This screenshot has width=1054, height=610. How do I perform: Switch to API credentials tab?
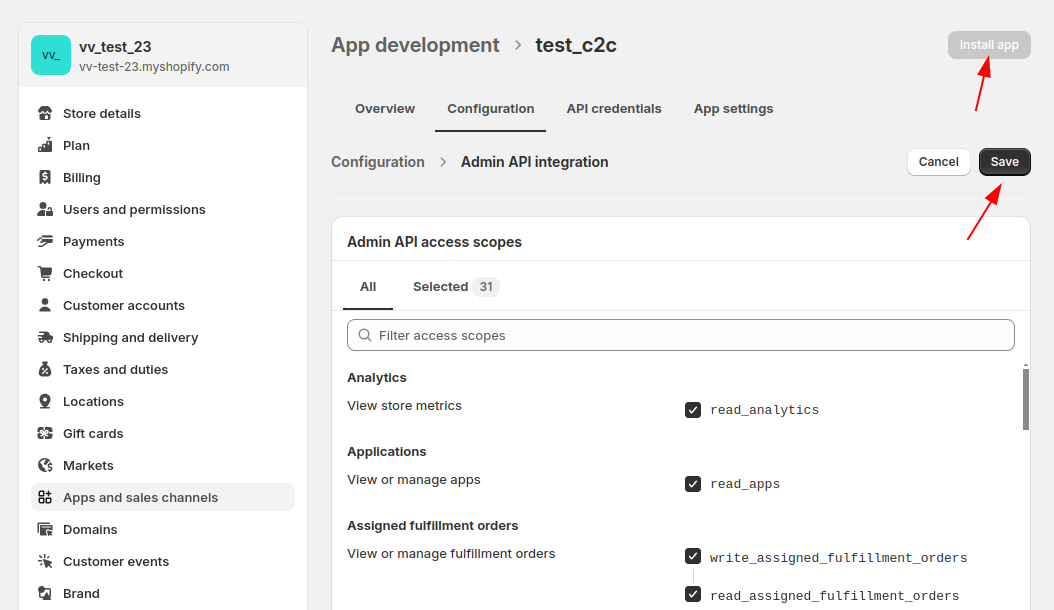click(614, 108)
